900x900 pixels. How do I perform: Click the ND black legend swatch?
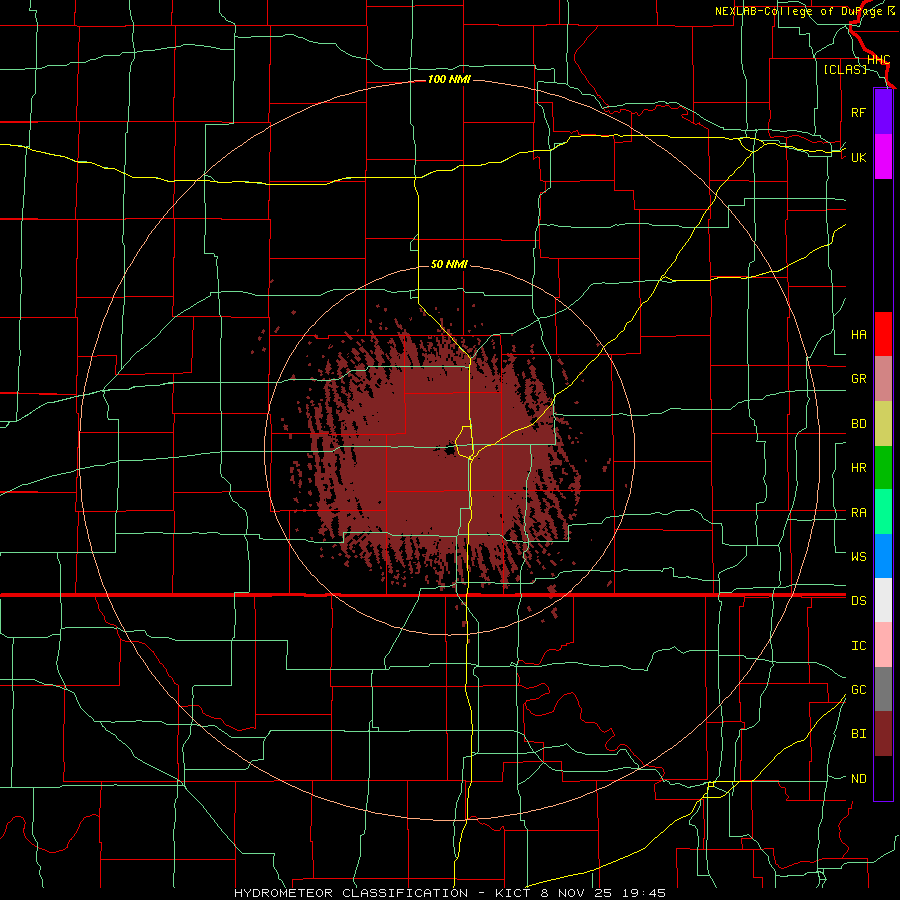[883, 778]
